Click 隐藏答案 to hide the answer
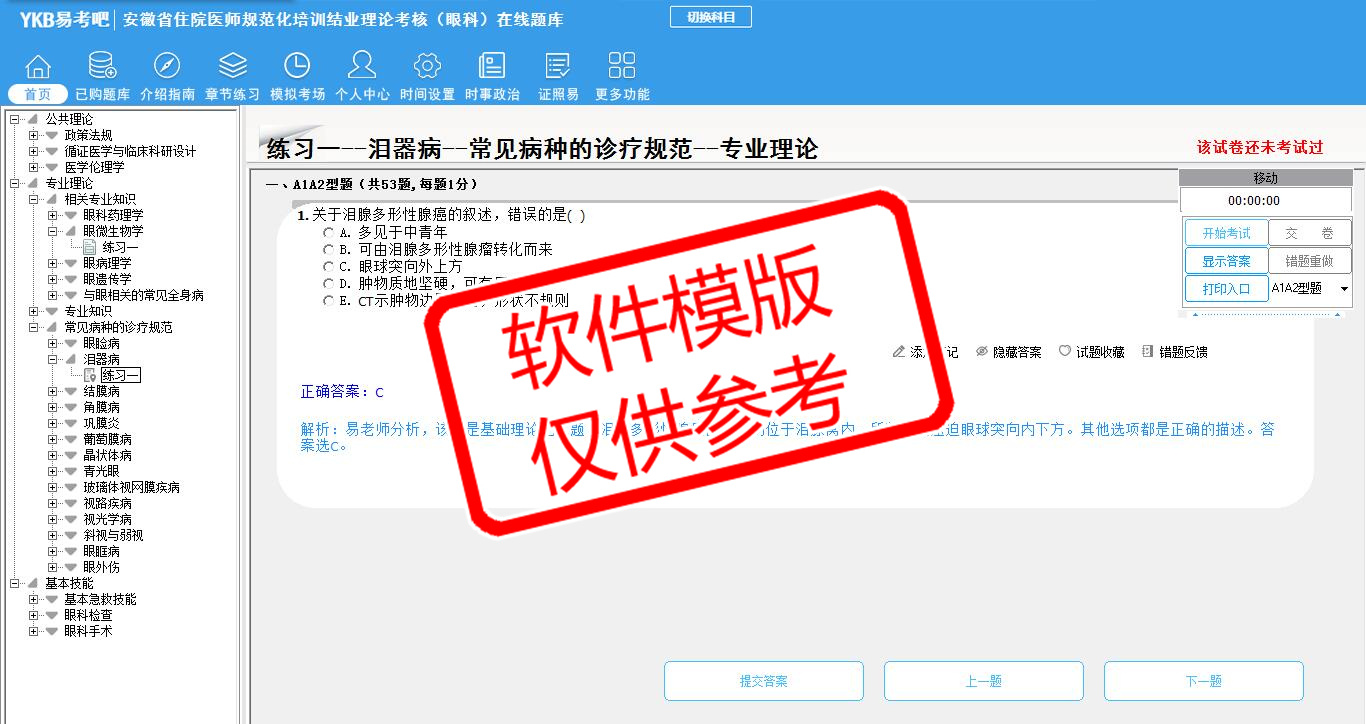 point(1008,352)
